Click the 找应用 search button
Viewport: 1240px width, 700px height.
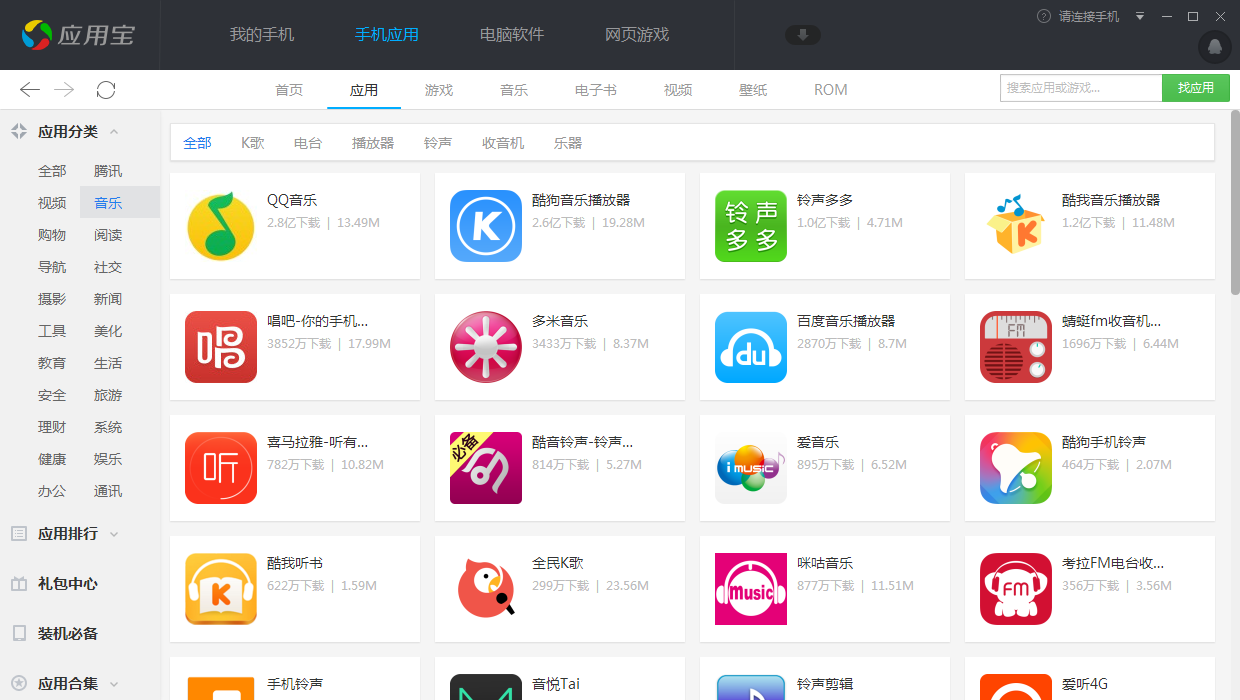[1196, 88]
